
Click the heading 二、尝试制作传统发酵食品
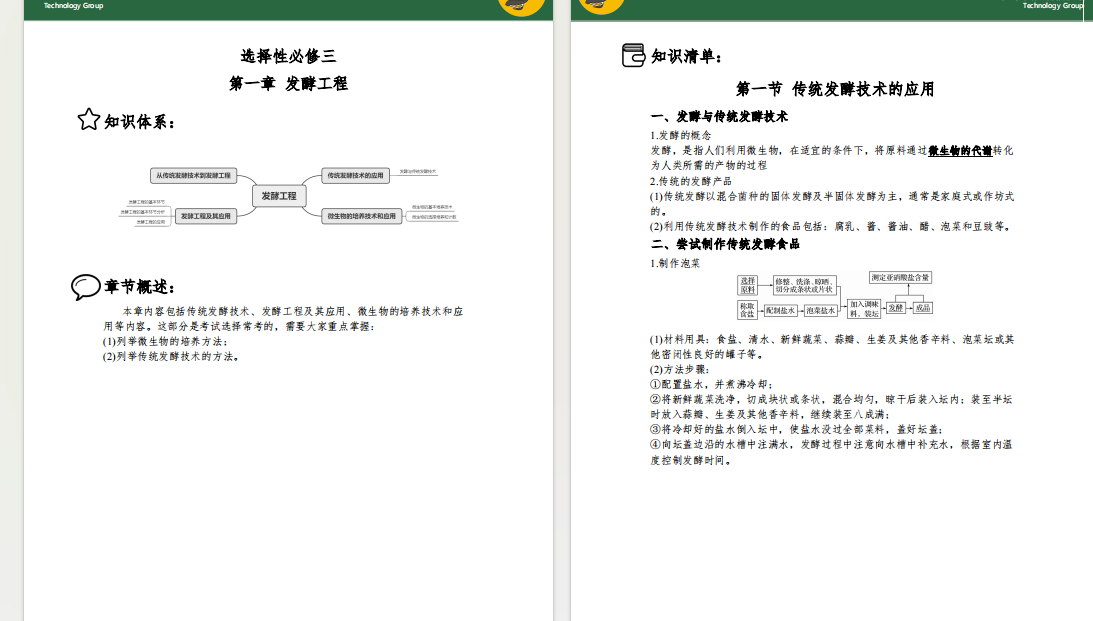[725, 244]
